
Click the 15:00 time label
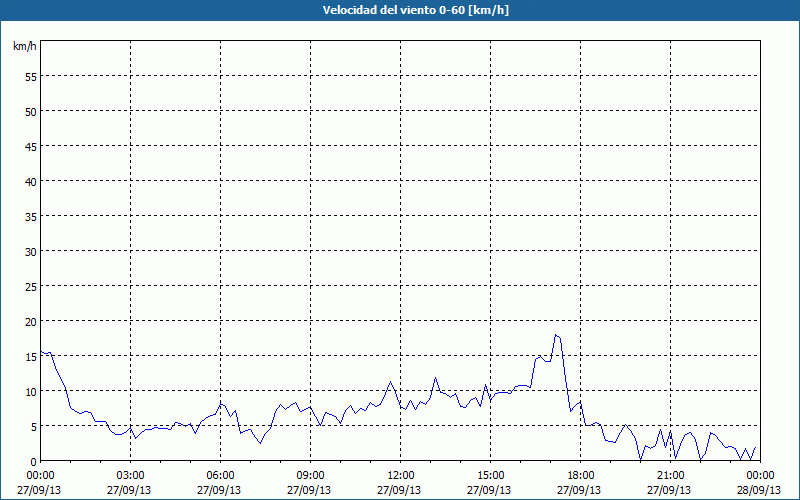tap(490, 475)
